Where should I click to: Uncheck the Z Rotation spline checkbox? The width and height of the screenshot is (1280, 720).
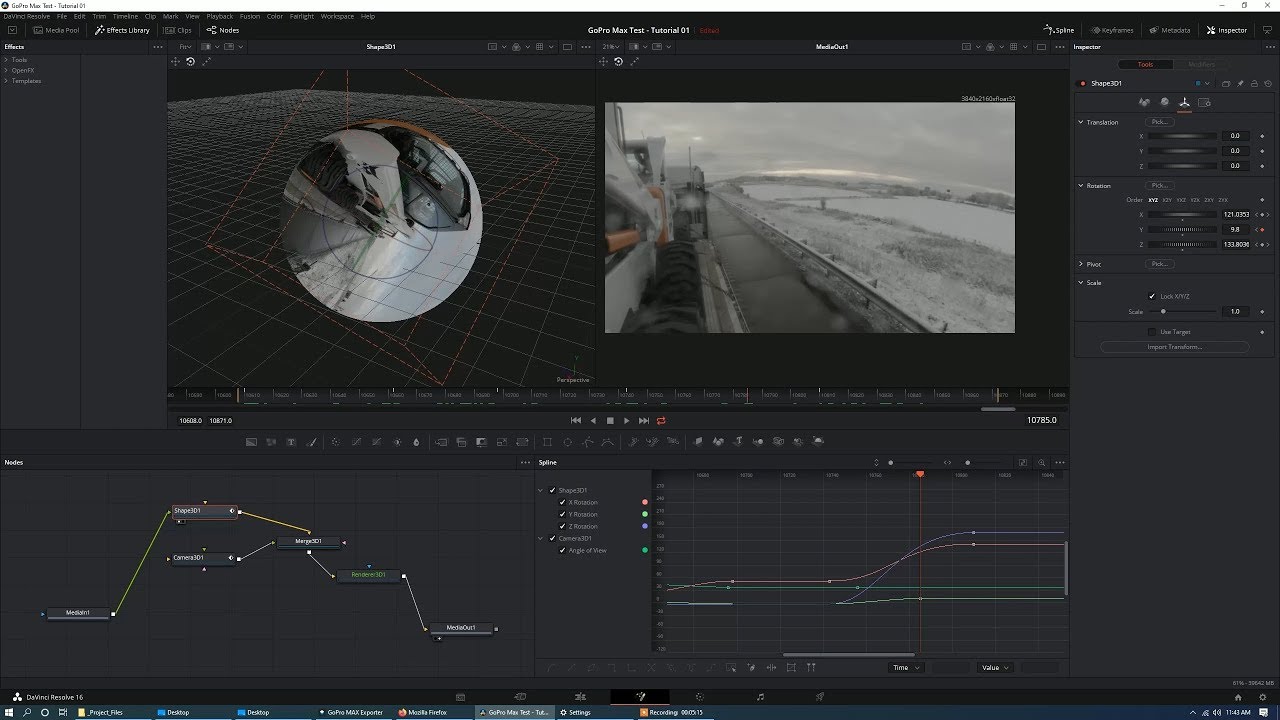click(x=563, y=526)
